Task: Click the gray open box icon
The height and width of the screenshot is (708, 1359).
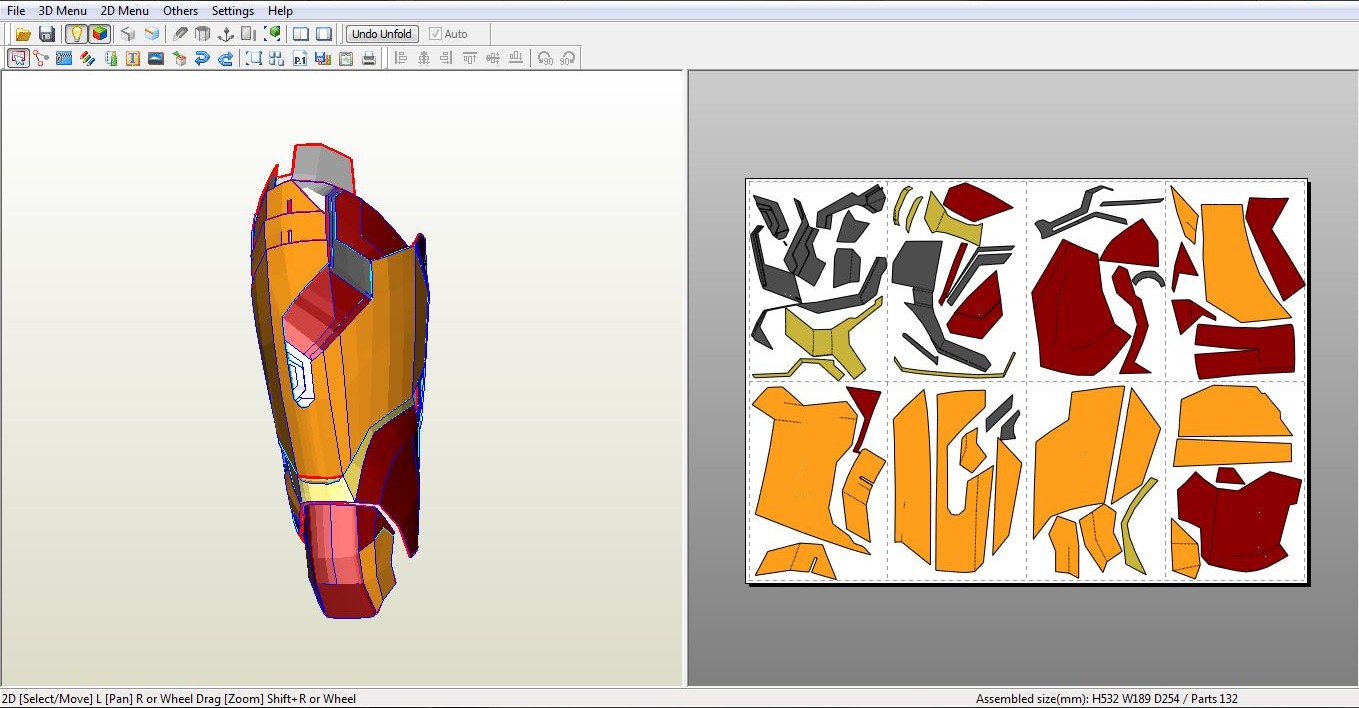Action: pos(203,34)
